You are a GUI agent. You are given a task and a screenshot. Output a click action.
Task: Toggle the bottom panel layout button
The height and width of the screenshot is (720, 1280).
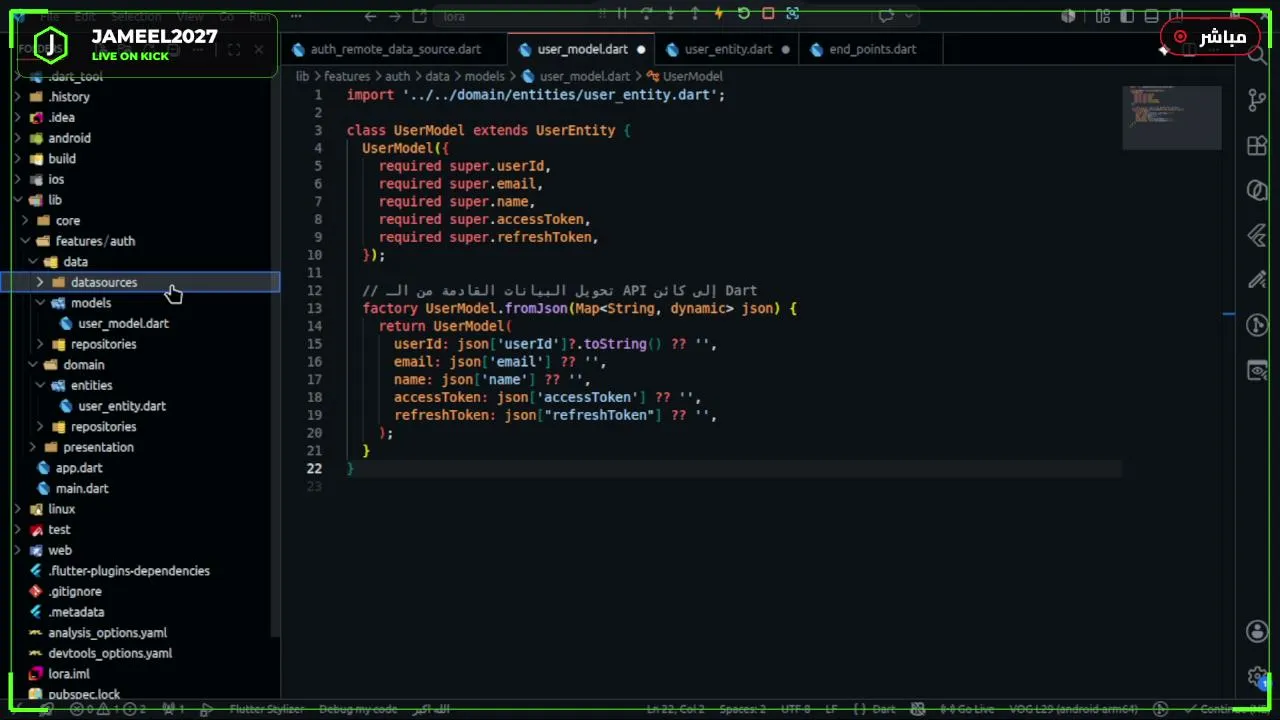click(1151, 16)
